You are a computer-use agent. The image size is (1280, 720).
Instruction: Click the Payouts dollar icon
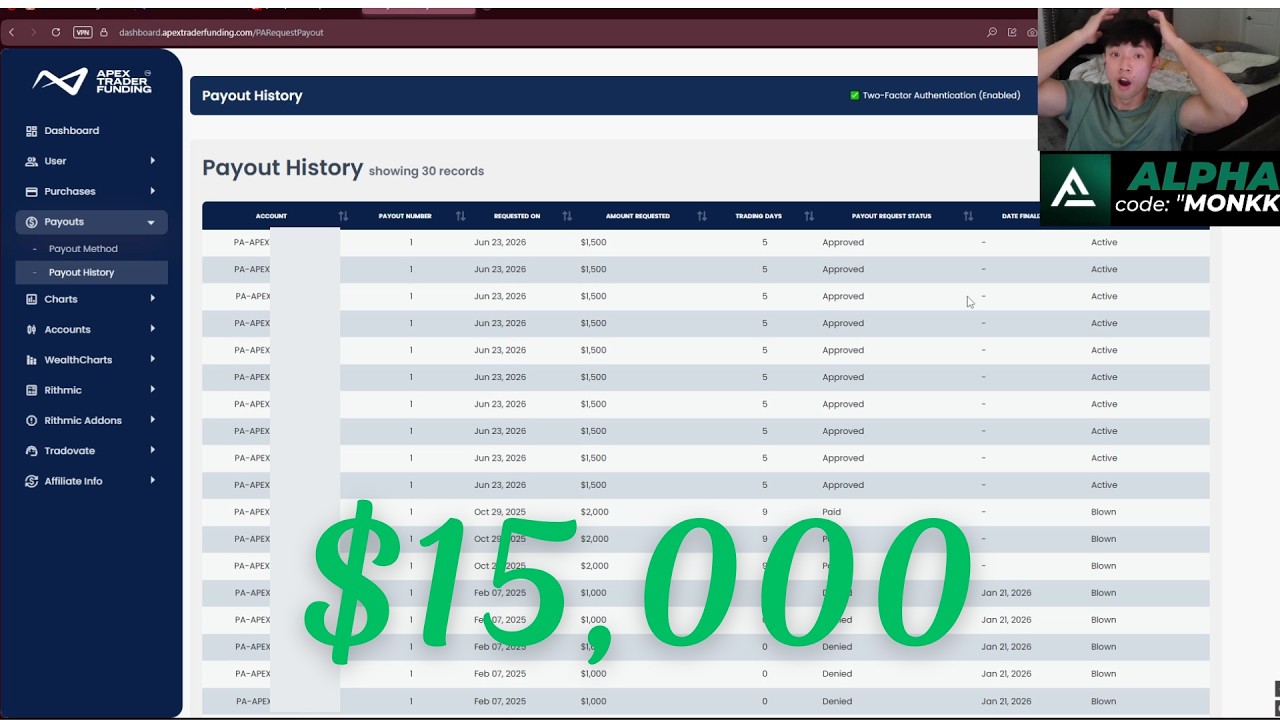(x=31, y=222)
